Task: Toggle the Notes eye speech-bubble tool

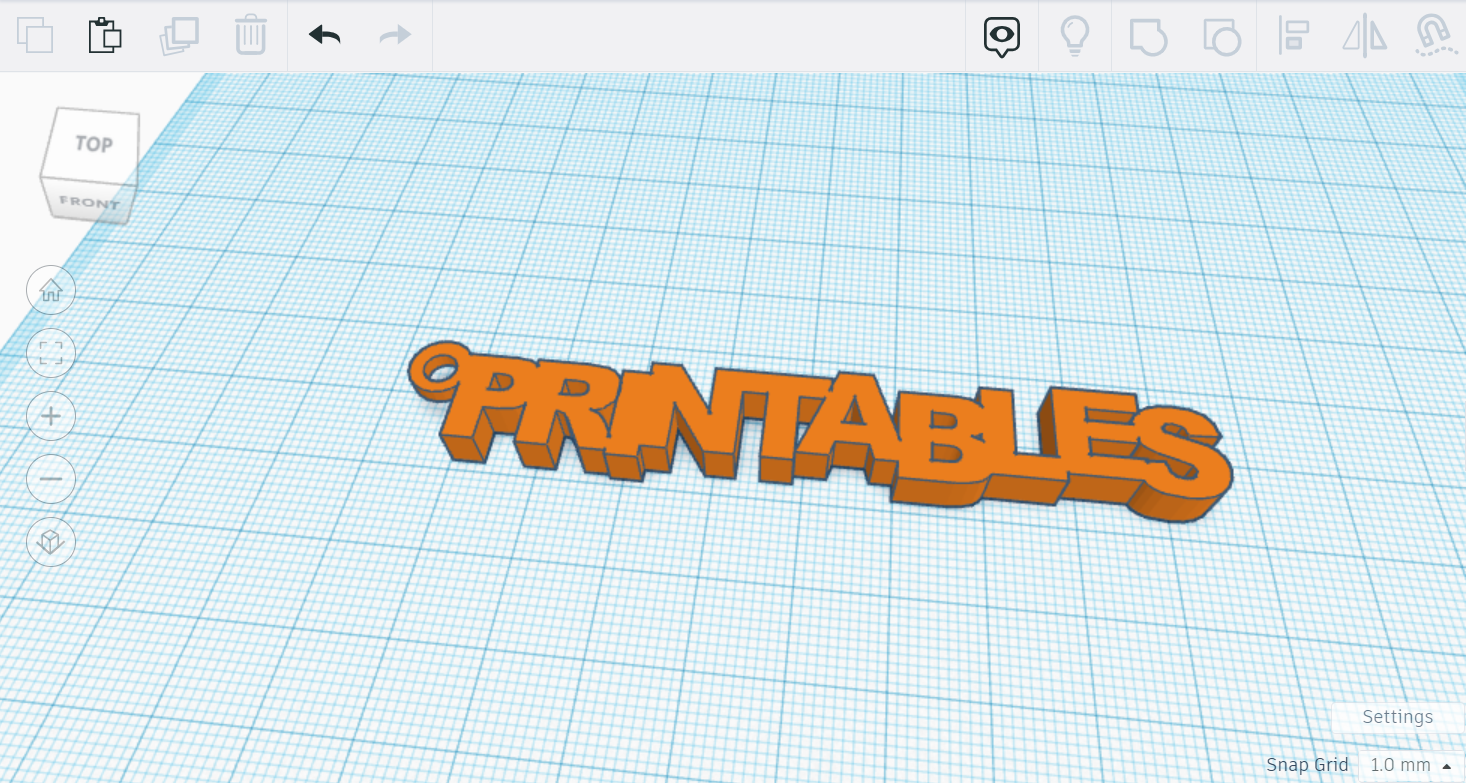Action: coord(1002,37)
